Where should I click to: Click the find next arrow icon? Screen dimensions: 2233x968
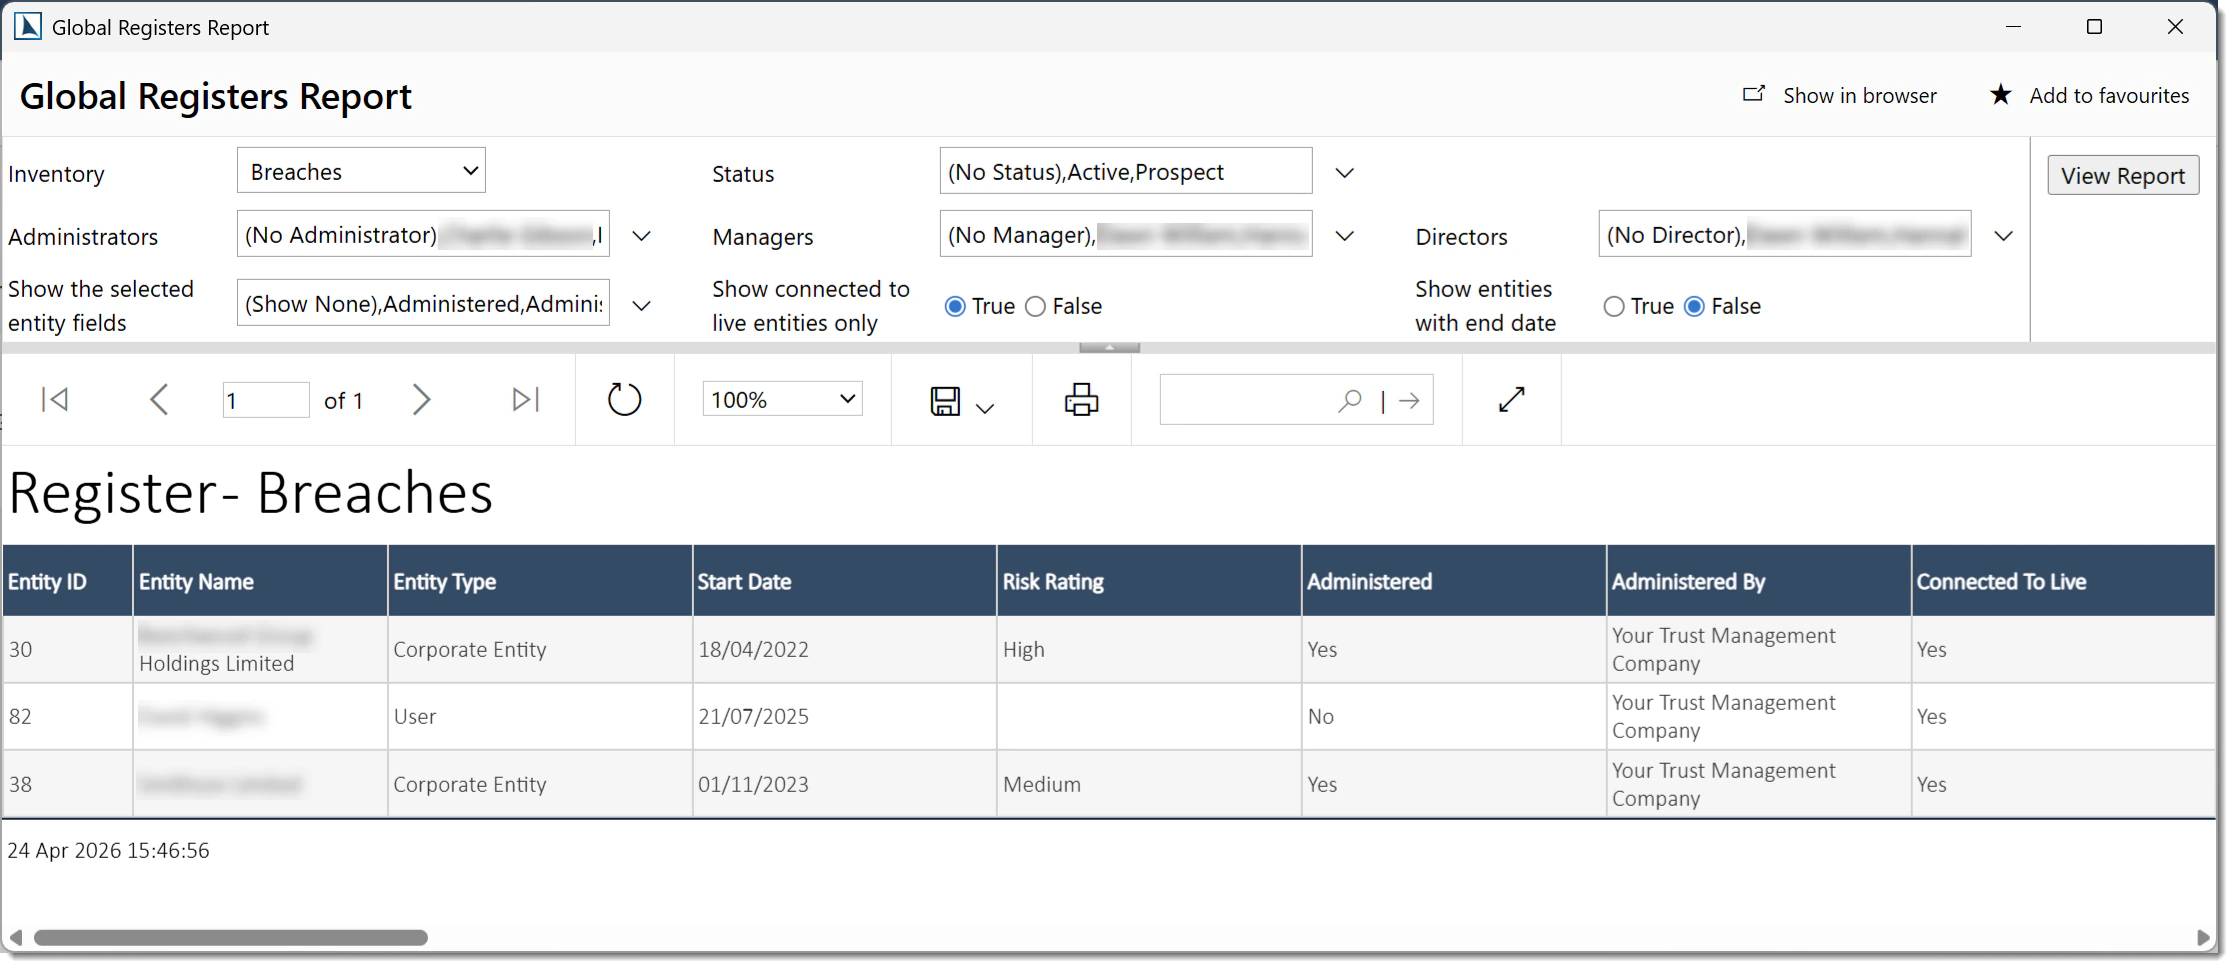click(x=1409, y=401)
